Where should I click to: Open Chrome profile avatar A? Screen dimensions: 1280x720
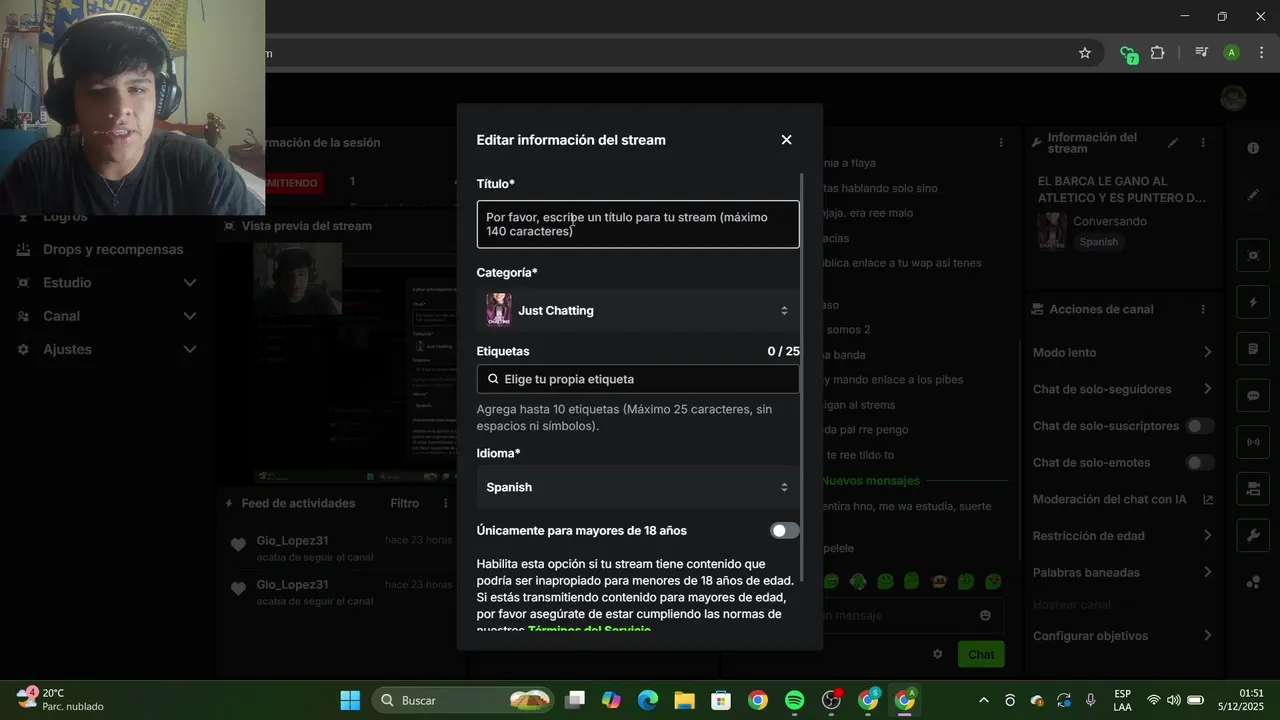click(x=1232, y=53)
